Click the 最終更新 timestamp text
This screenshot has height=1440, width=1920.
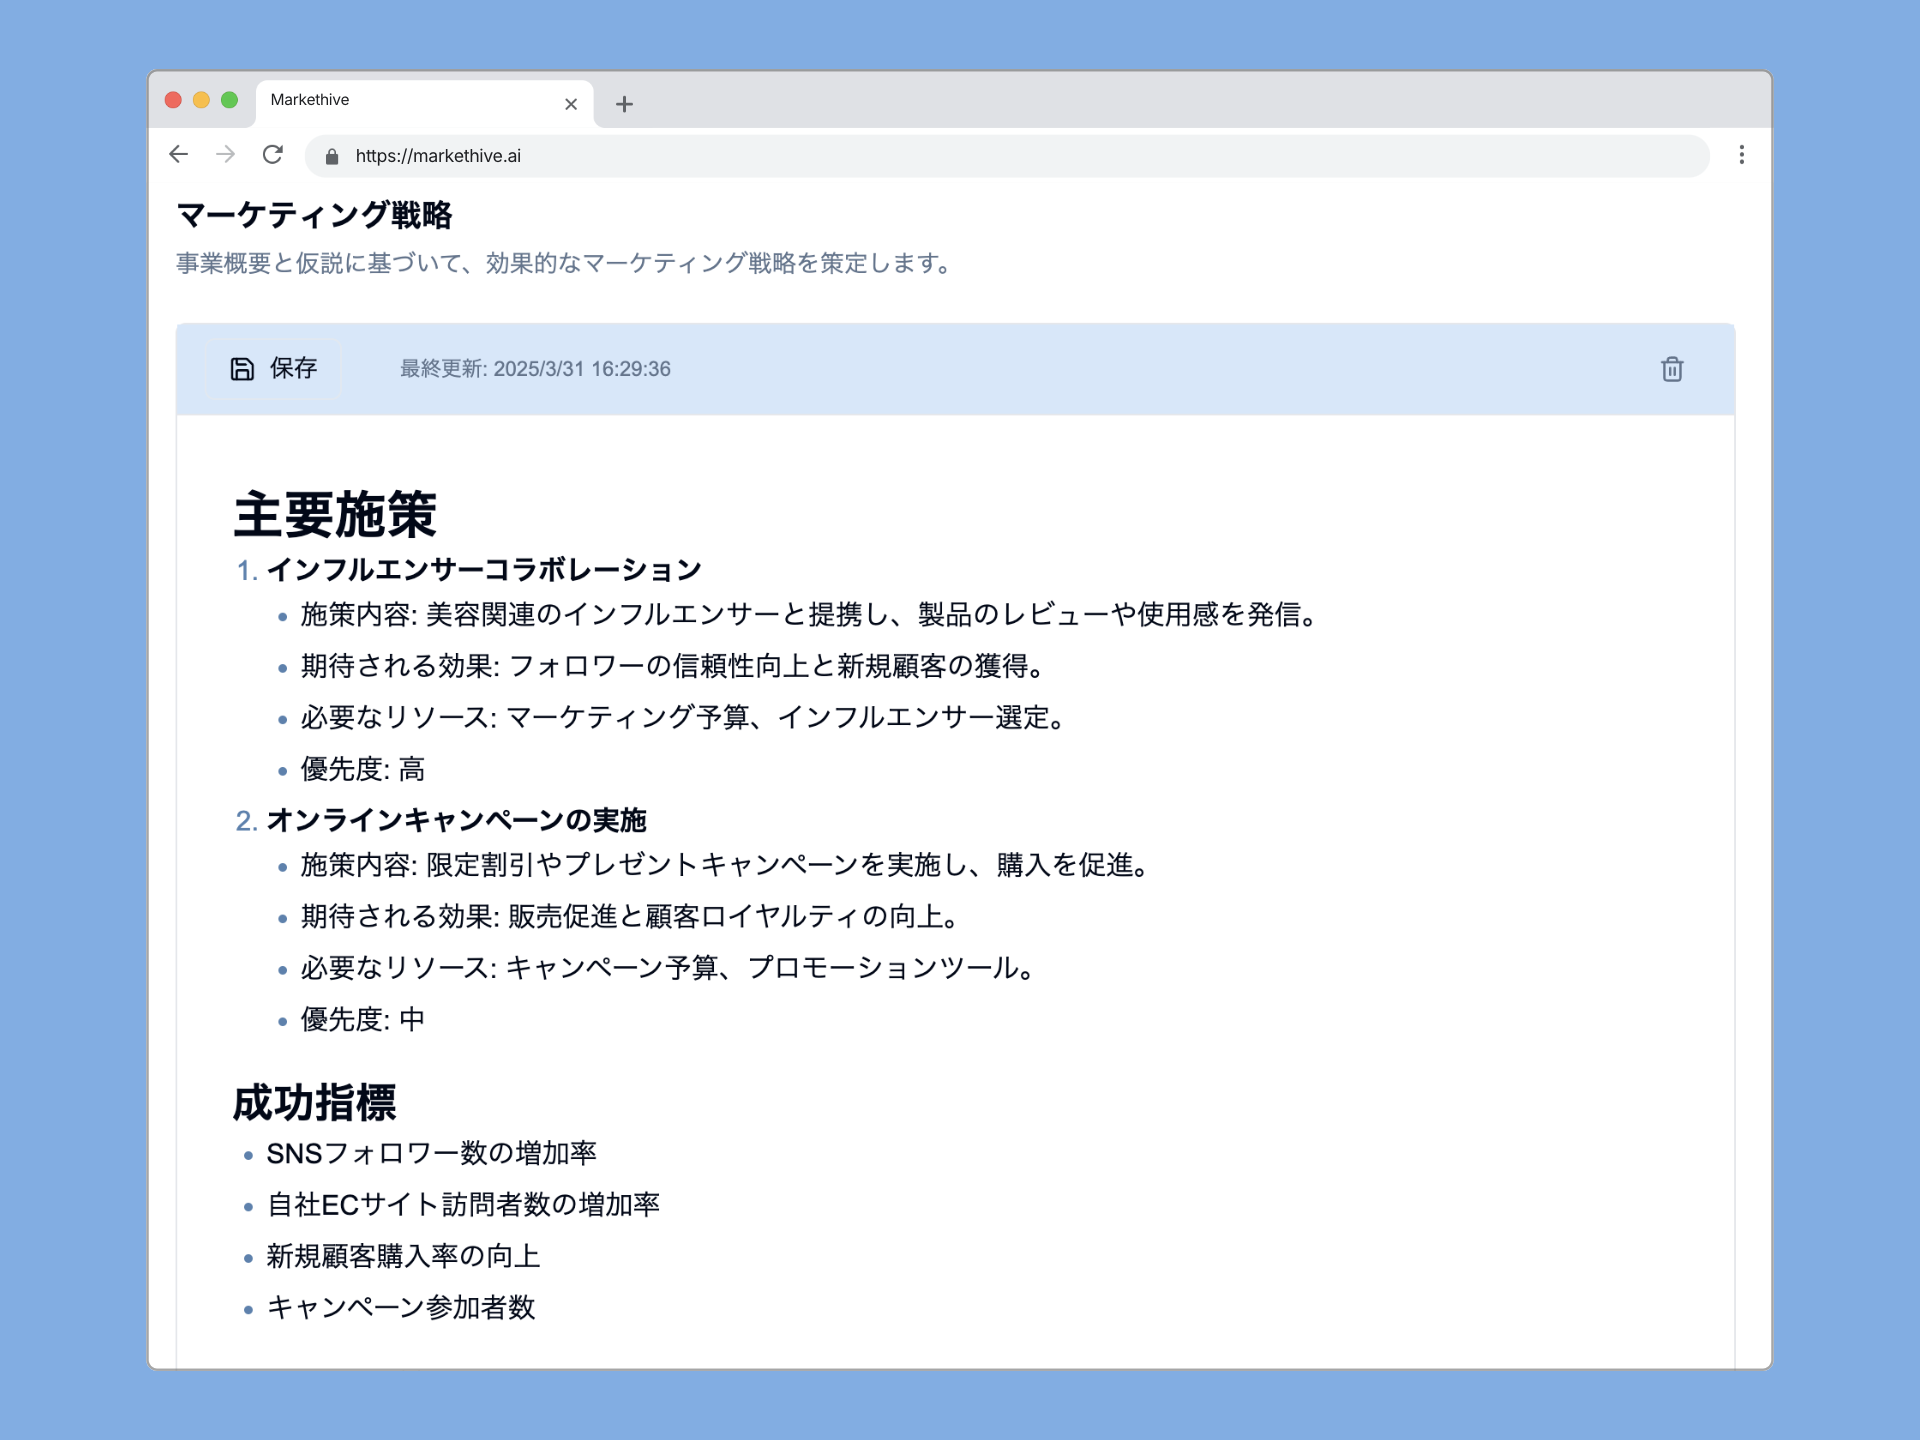tap(536, 369)
